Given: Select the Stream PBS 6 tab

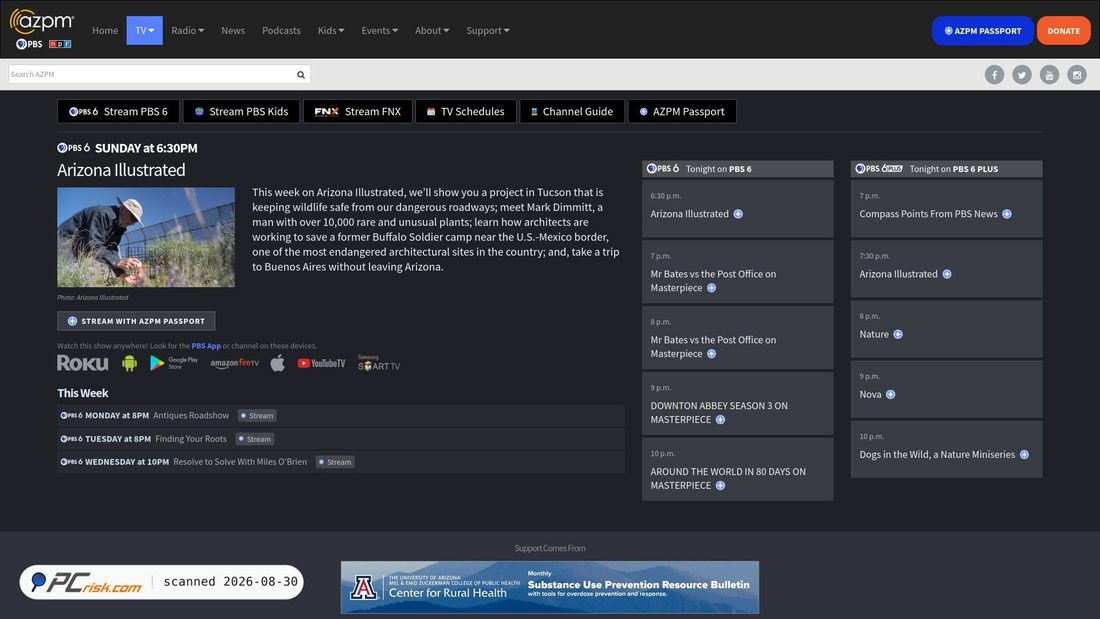Looking at the screenshot, I should [x=119, y=112].
